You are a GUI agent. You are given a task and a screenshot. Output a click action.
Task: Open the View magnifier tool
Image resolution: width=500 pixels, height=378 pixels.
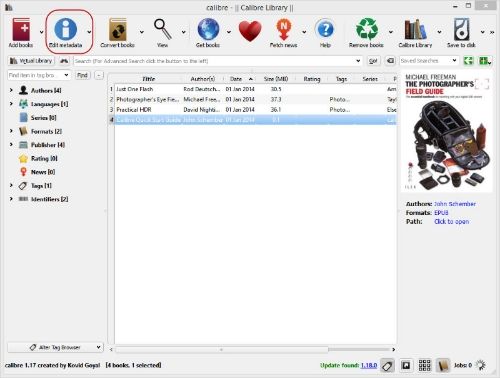[162, 29]
